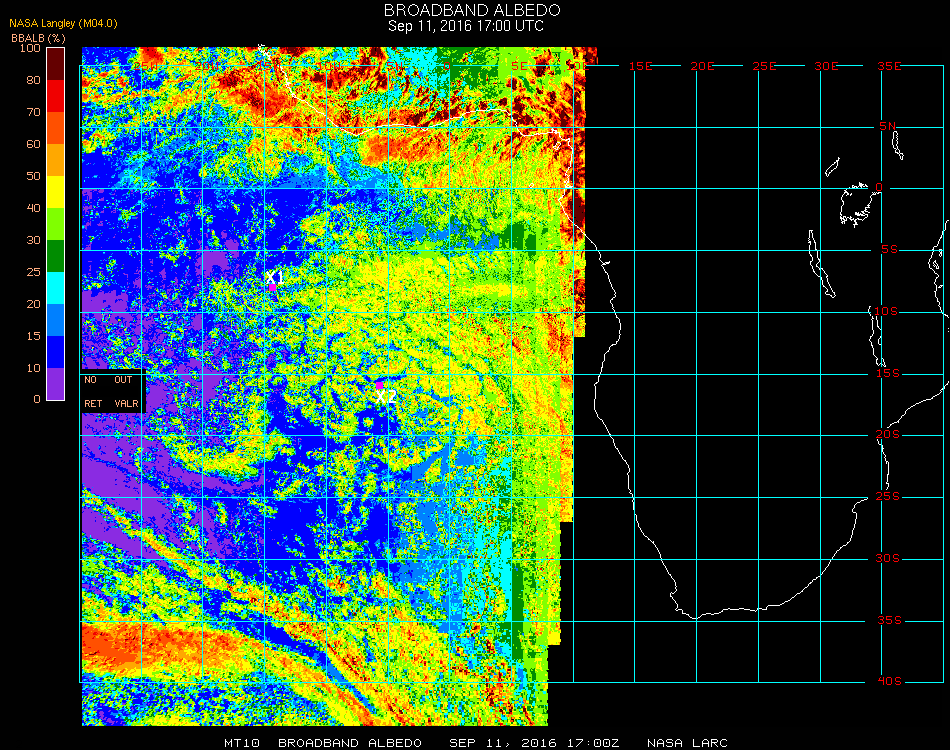
Task: Click the 10S latitude label
Action: 886,311
